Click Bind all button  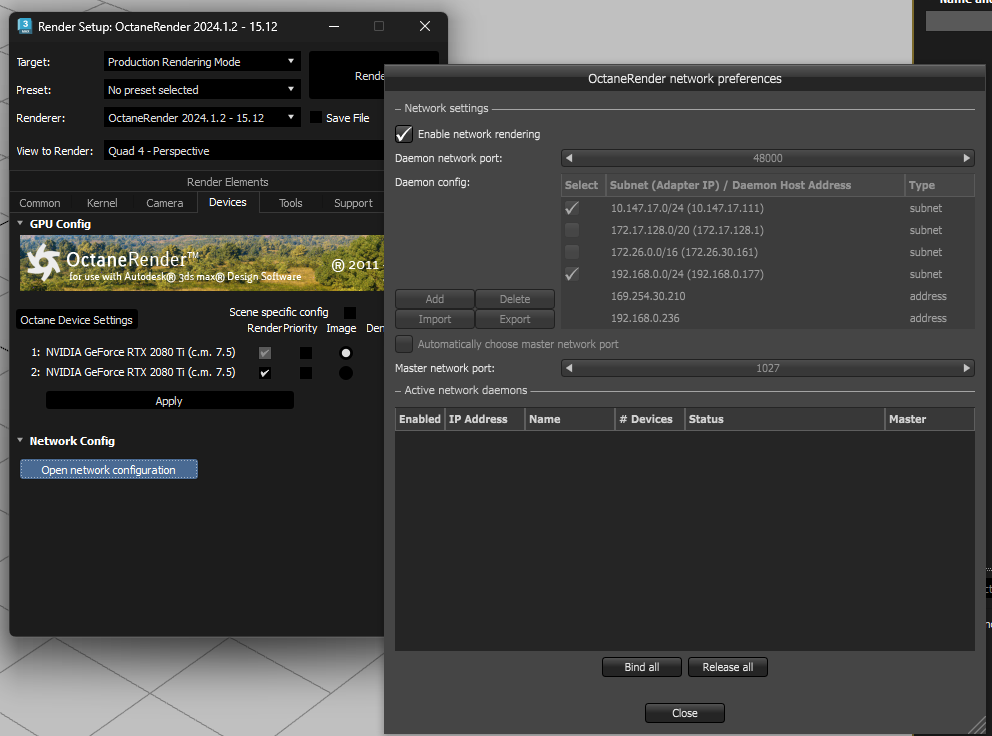[642, 667]
